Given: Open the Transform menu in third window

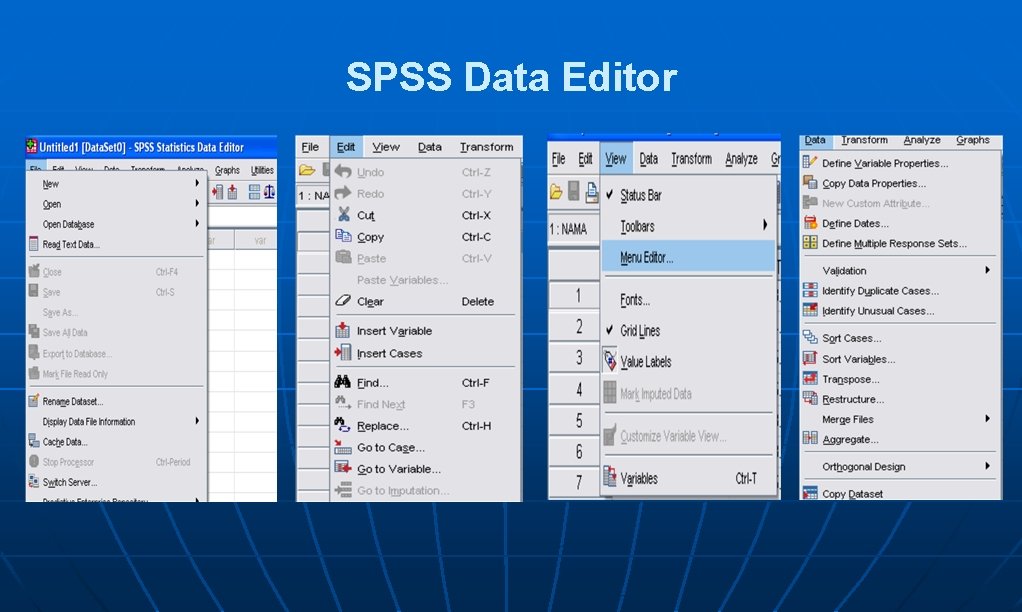Looking at the screenshot, I should 691,158.
